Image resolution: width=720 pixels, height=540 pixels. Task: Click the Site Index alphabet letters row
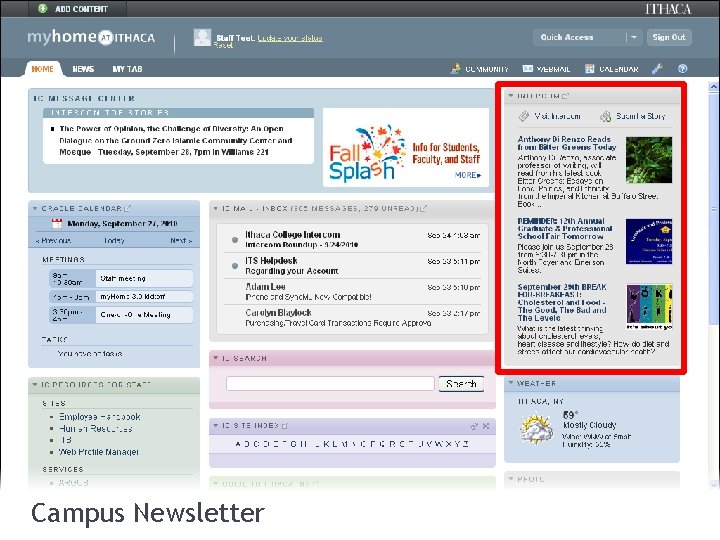[352, 444]
